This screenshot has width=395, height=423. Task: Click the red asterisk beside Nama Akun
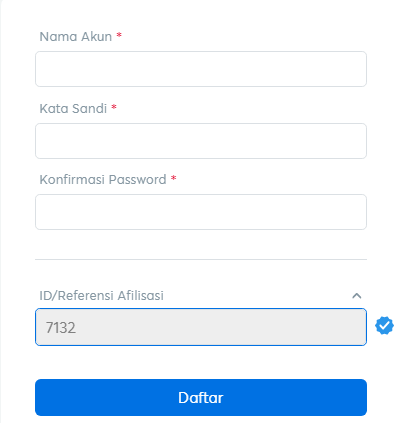tap(119, 35)
